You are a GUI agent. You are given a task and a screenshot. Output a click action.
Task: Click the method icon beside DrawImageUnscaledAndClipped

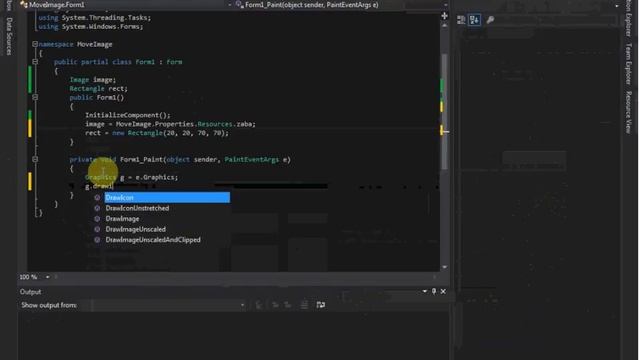click(97, 240)
